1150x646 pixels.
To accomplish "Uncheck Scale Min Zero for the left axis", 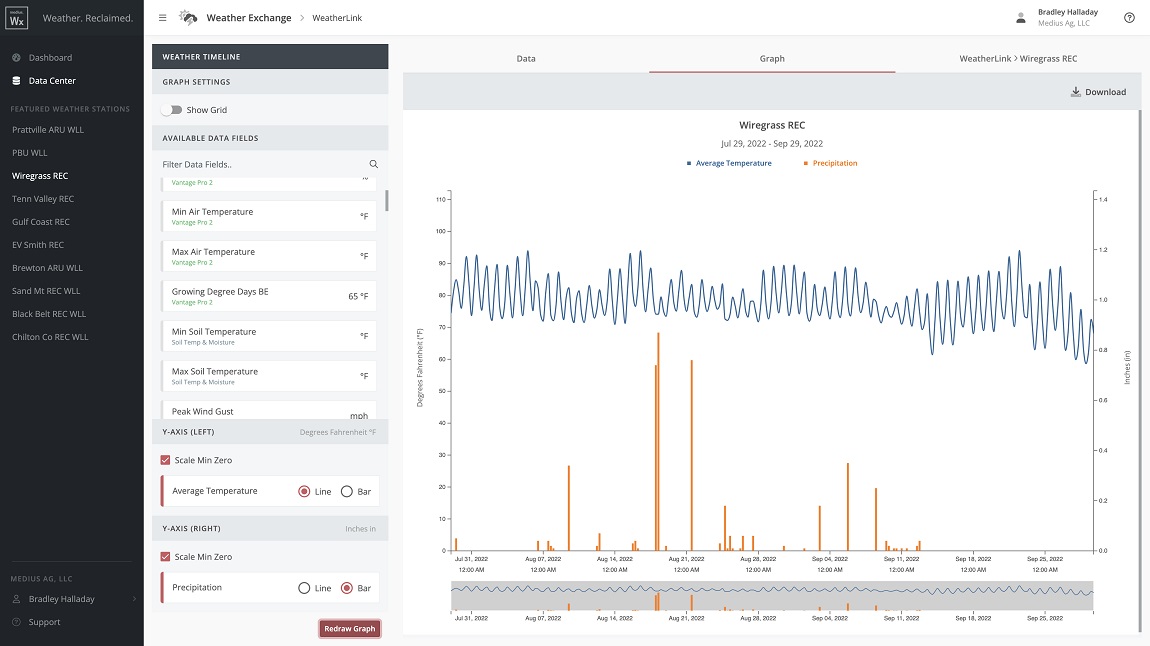I will (165, 460).
